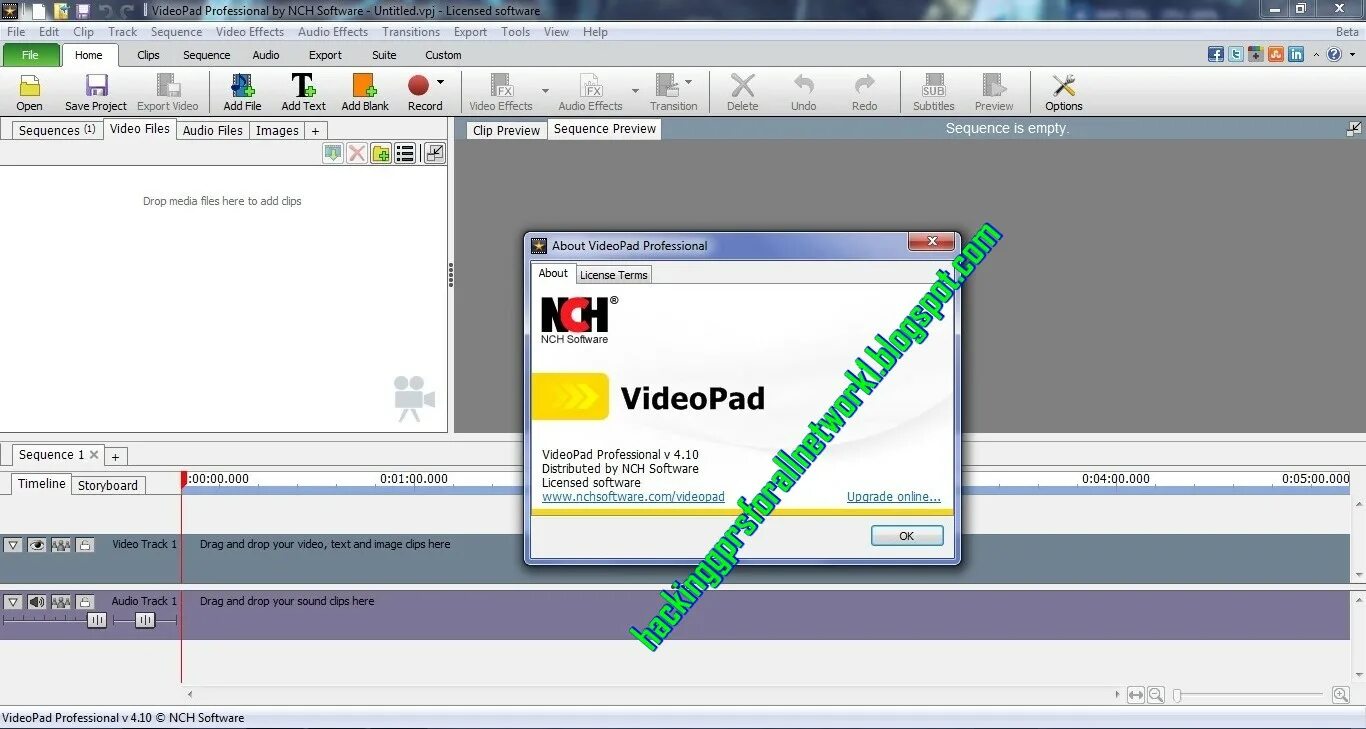Open help with the question mark icon
The image size is (1366, 729).
1334,55
